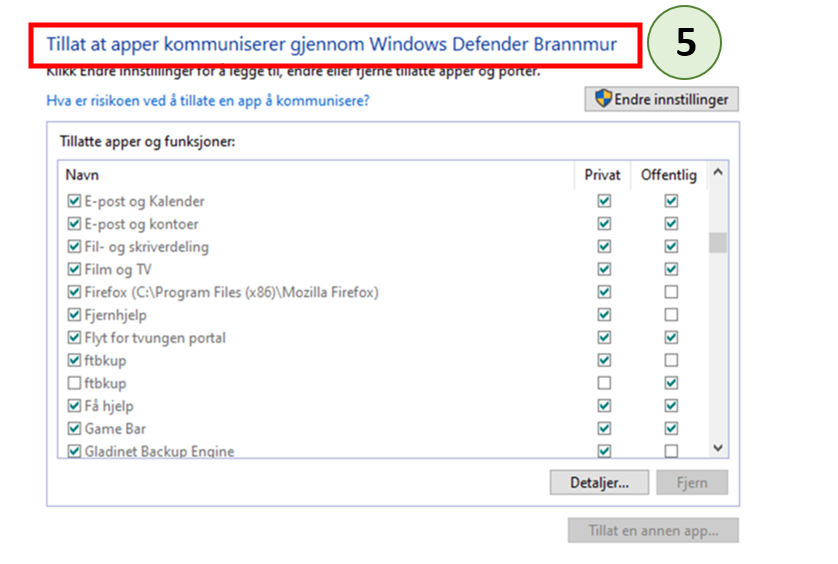Click the Privat column header
Screen dimensions: 838x564
[x=603, y=175]
